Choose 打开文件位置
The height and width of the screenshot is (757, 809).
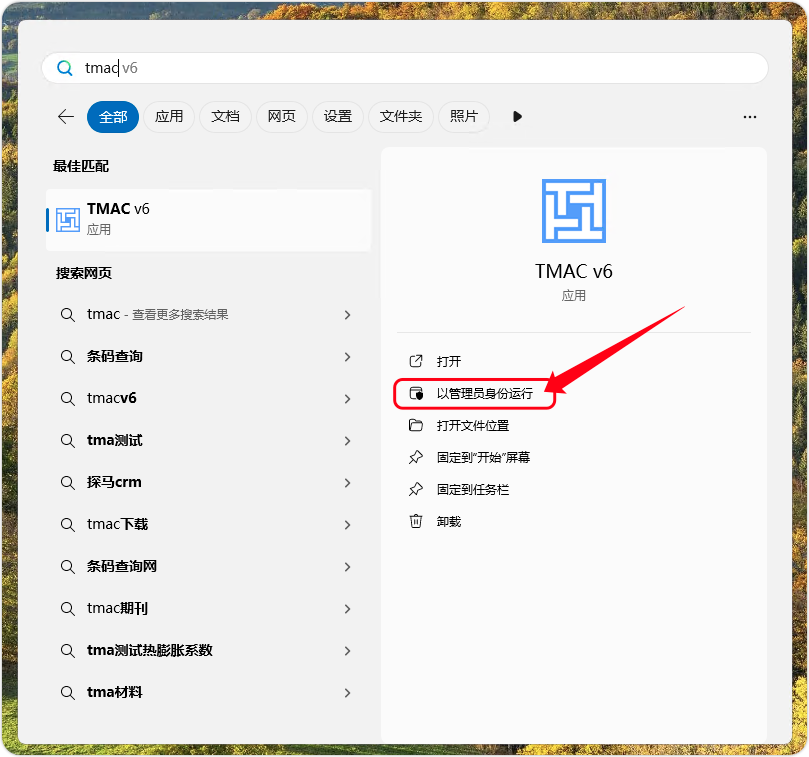click(x=473, y=426)
